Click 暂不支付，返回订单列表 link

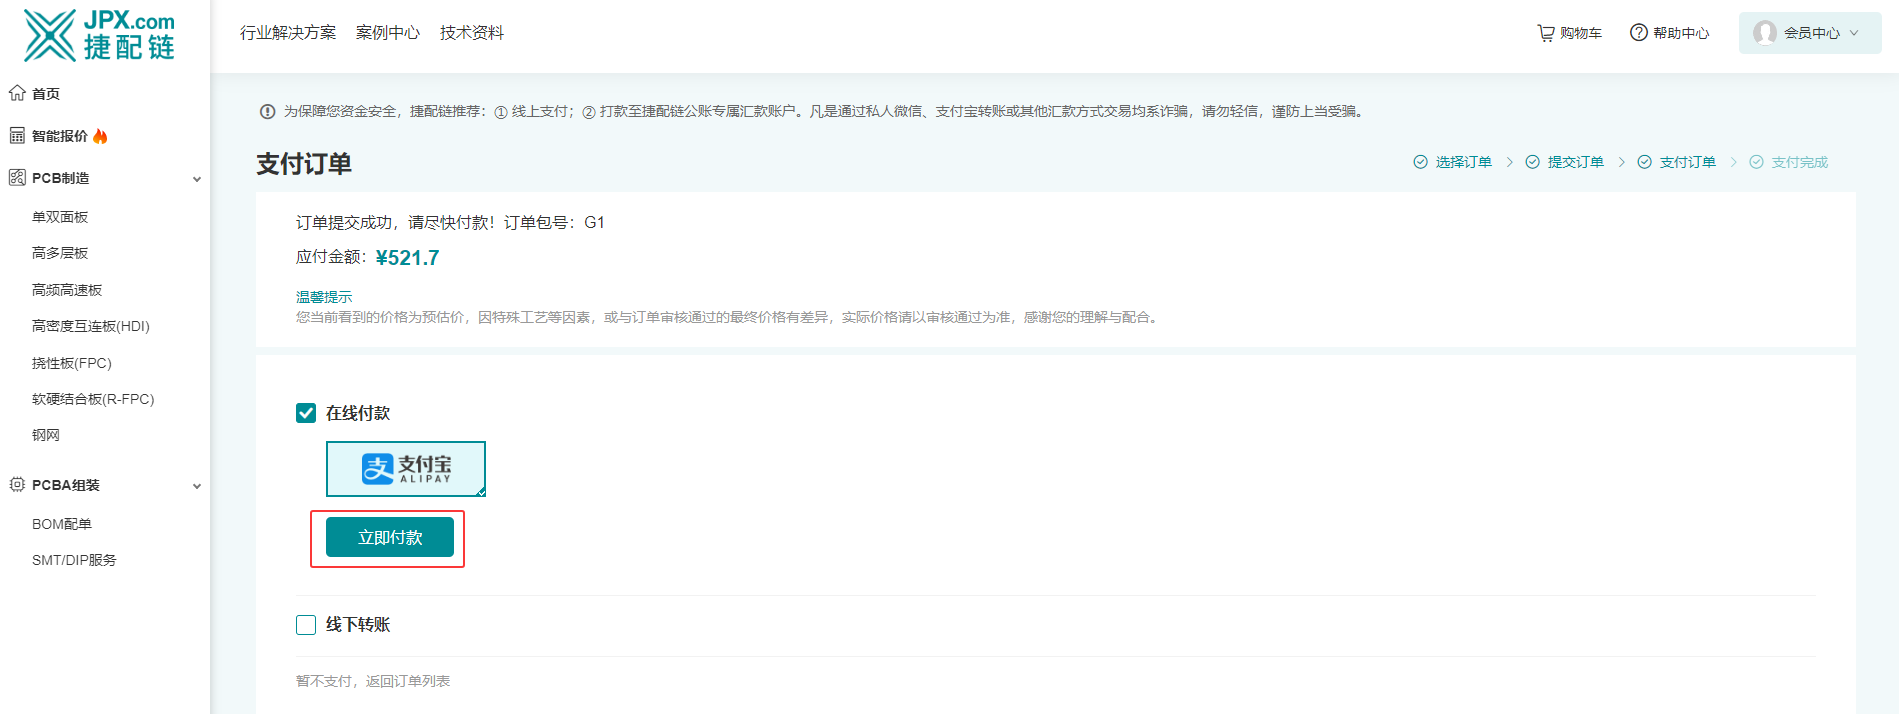pyautogui.click(x=373, y=681)
